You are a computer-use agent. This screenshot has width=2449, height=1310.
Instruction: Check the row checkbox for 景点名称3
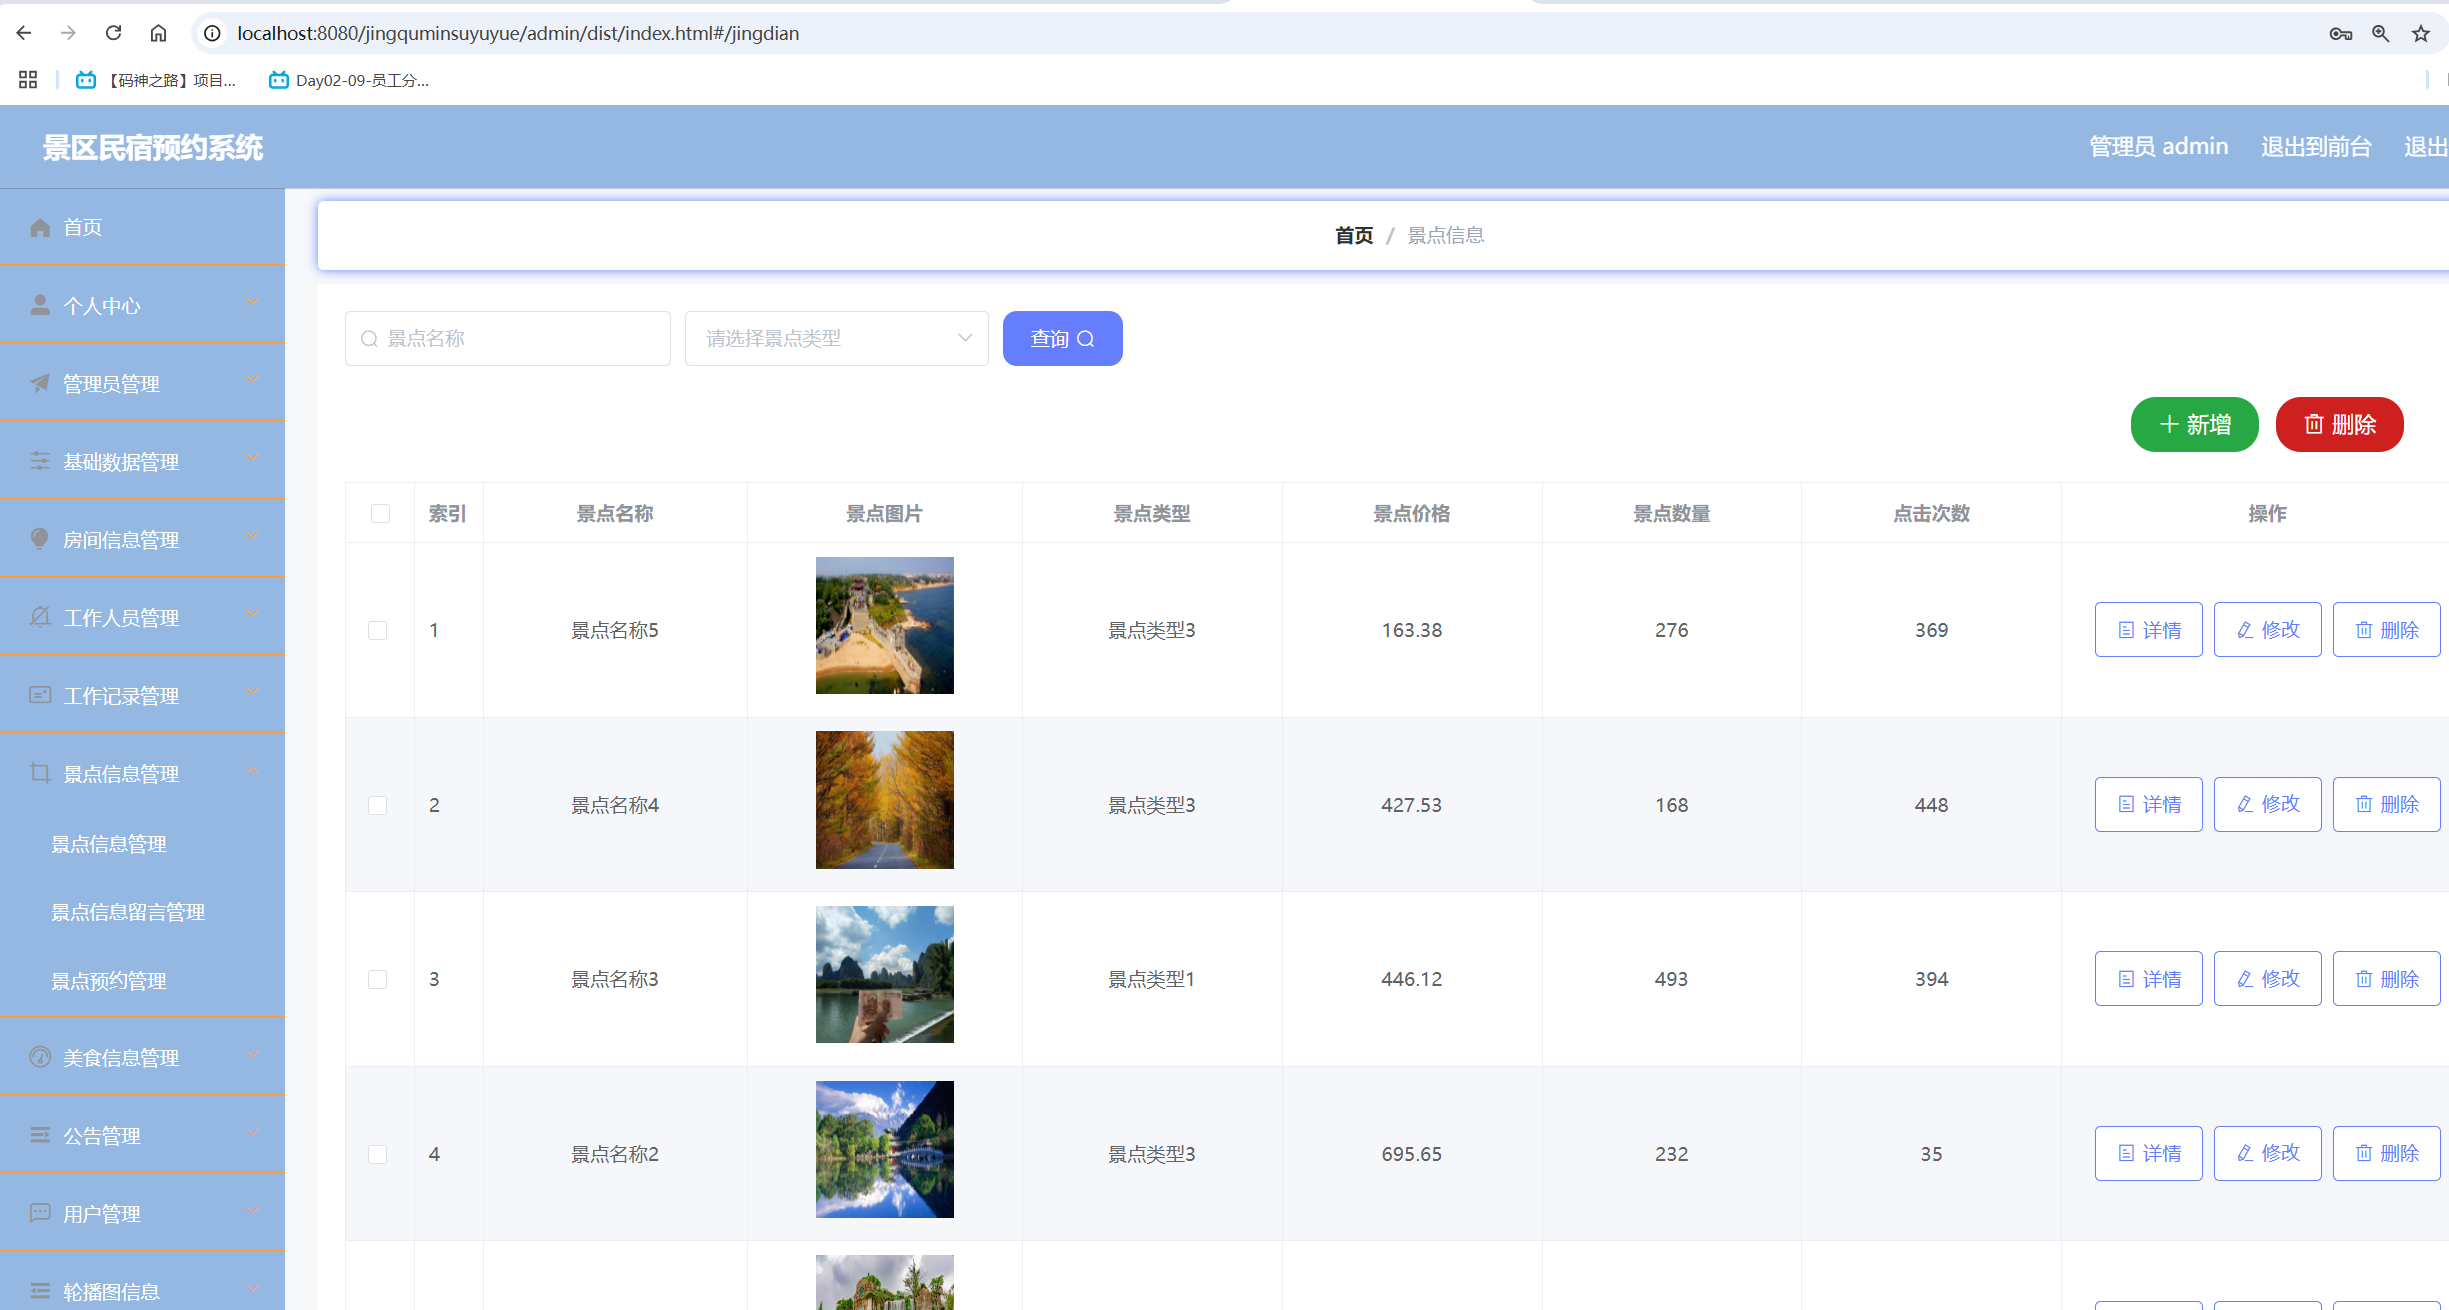(378, 979)
